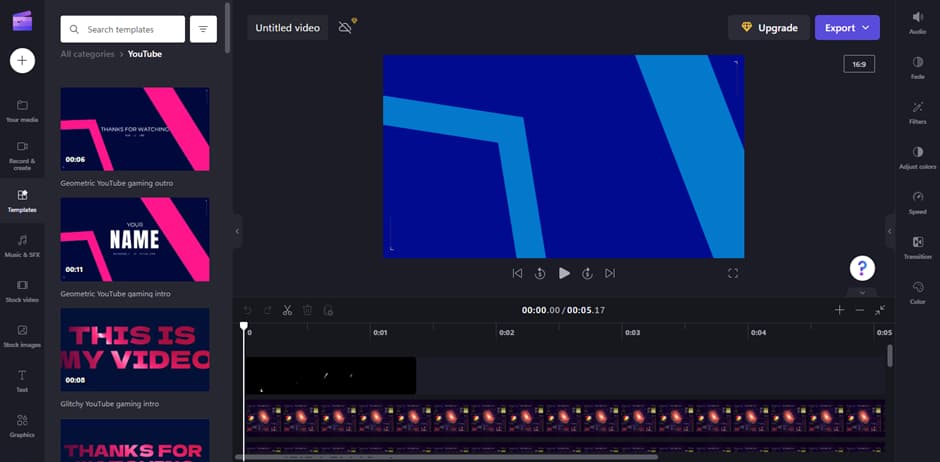Click the 0:04 mark on timeline ruler
Screen dimensions: 940x462
[x=758, y=332]
